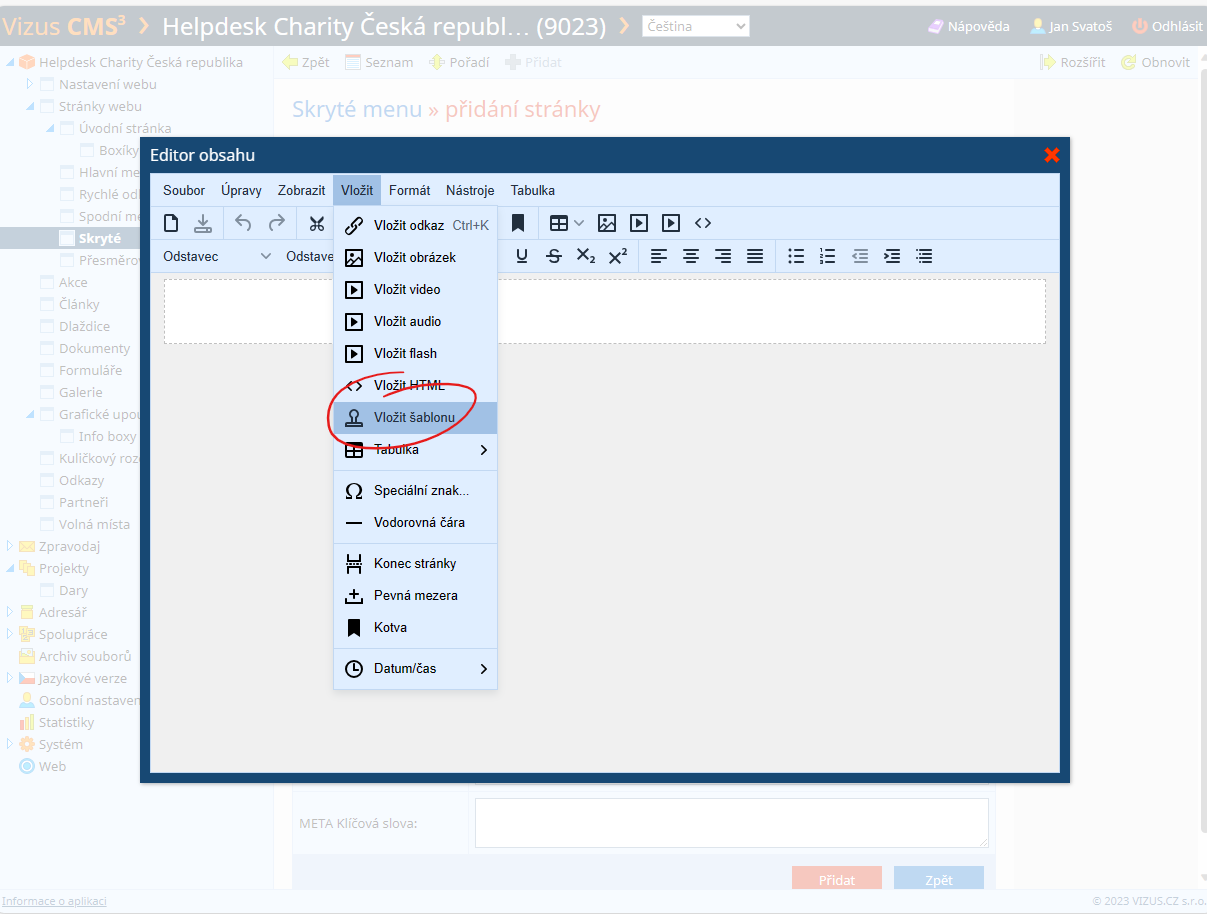The width and height of the screenshot is (1207, 914).
Task: Open the Tabulka menu in menu bar
Action: click(533, 190)
